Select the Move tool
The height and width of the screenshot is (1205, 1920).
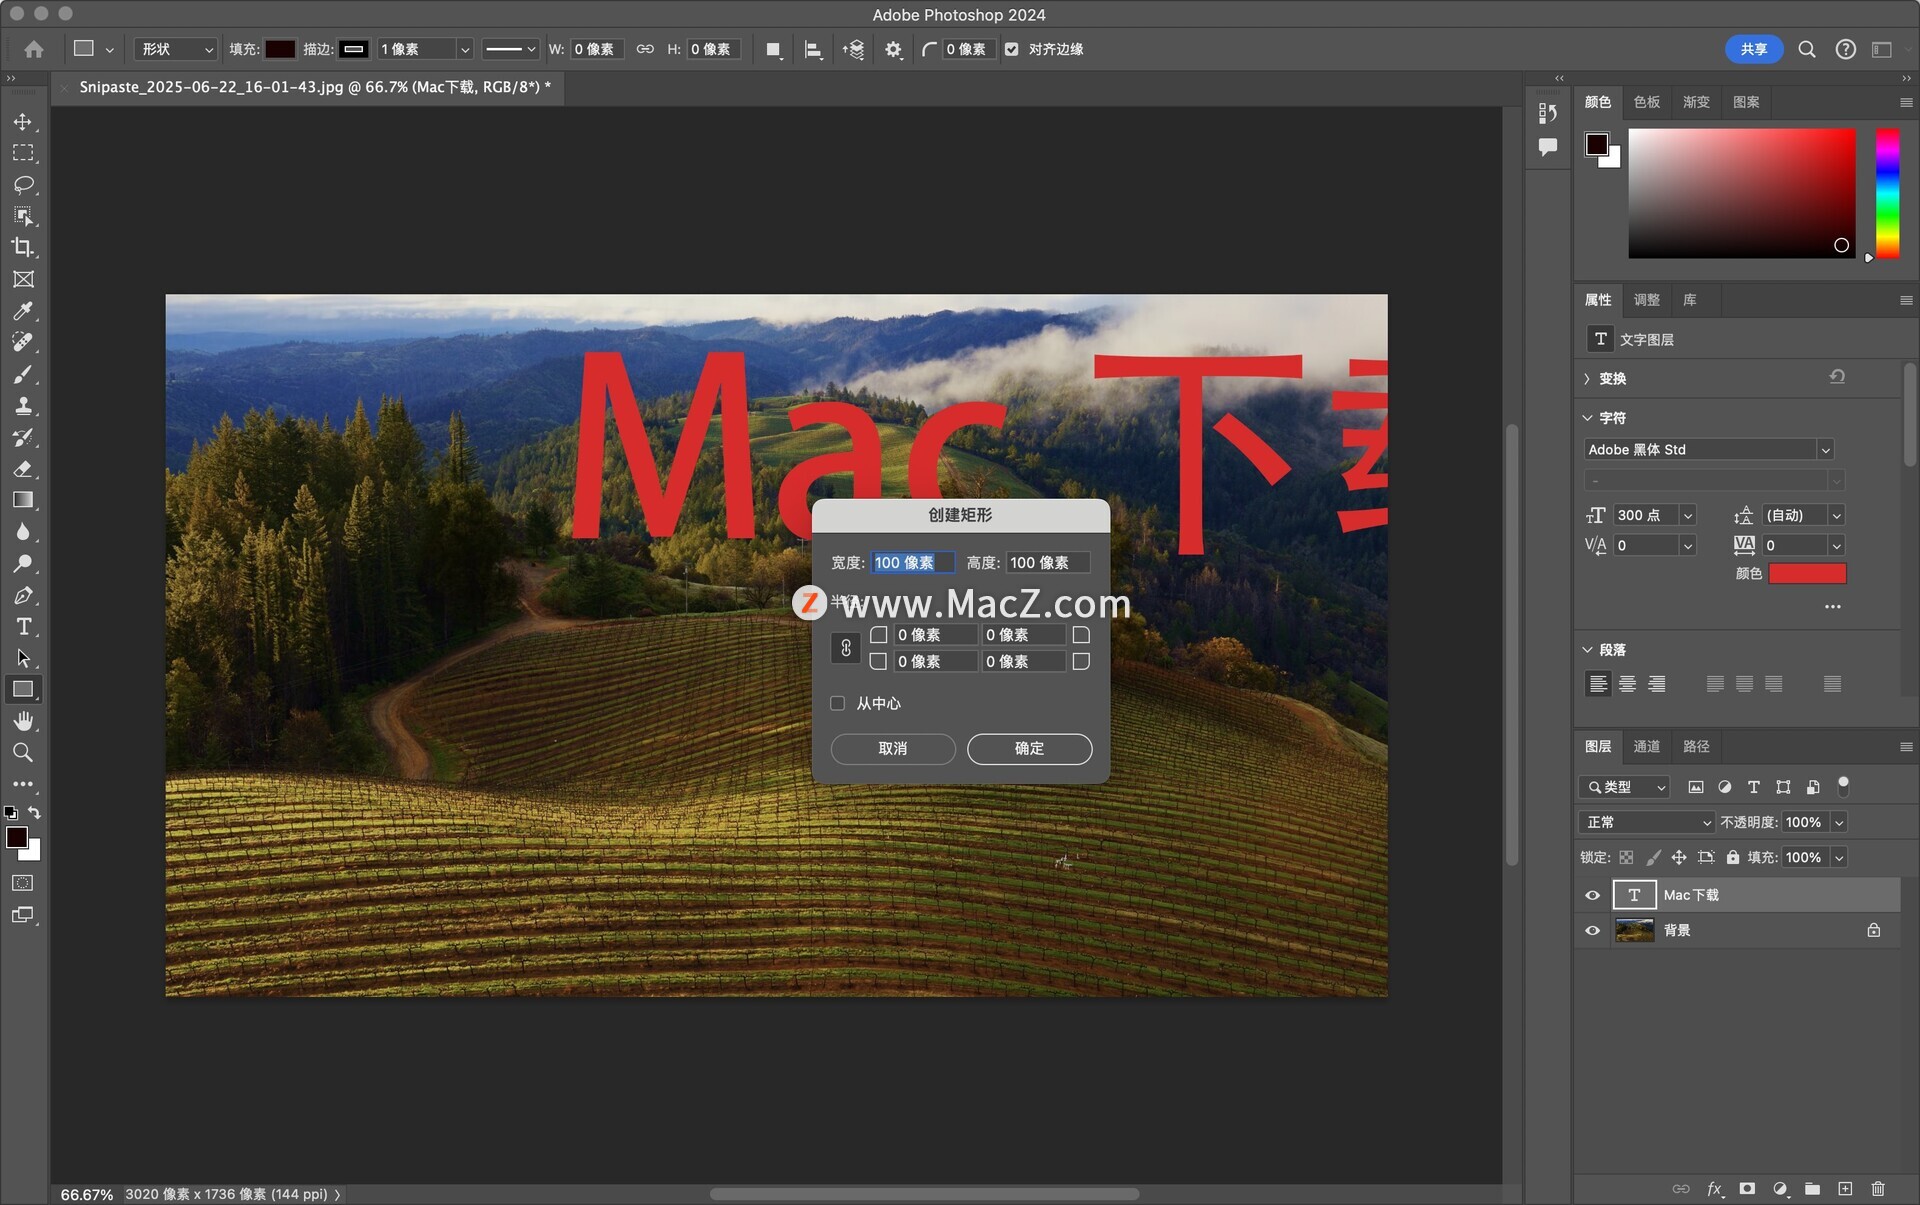click(22, 122)
